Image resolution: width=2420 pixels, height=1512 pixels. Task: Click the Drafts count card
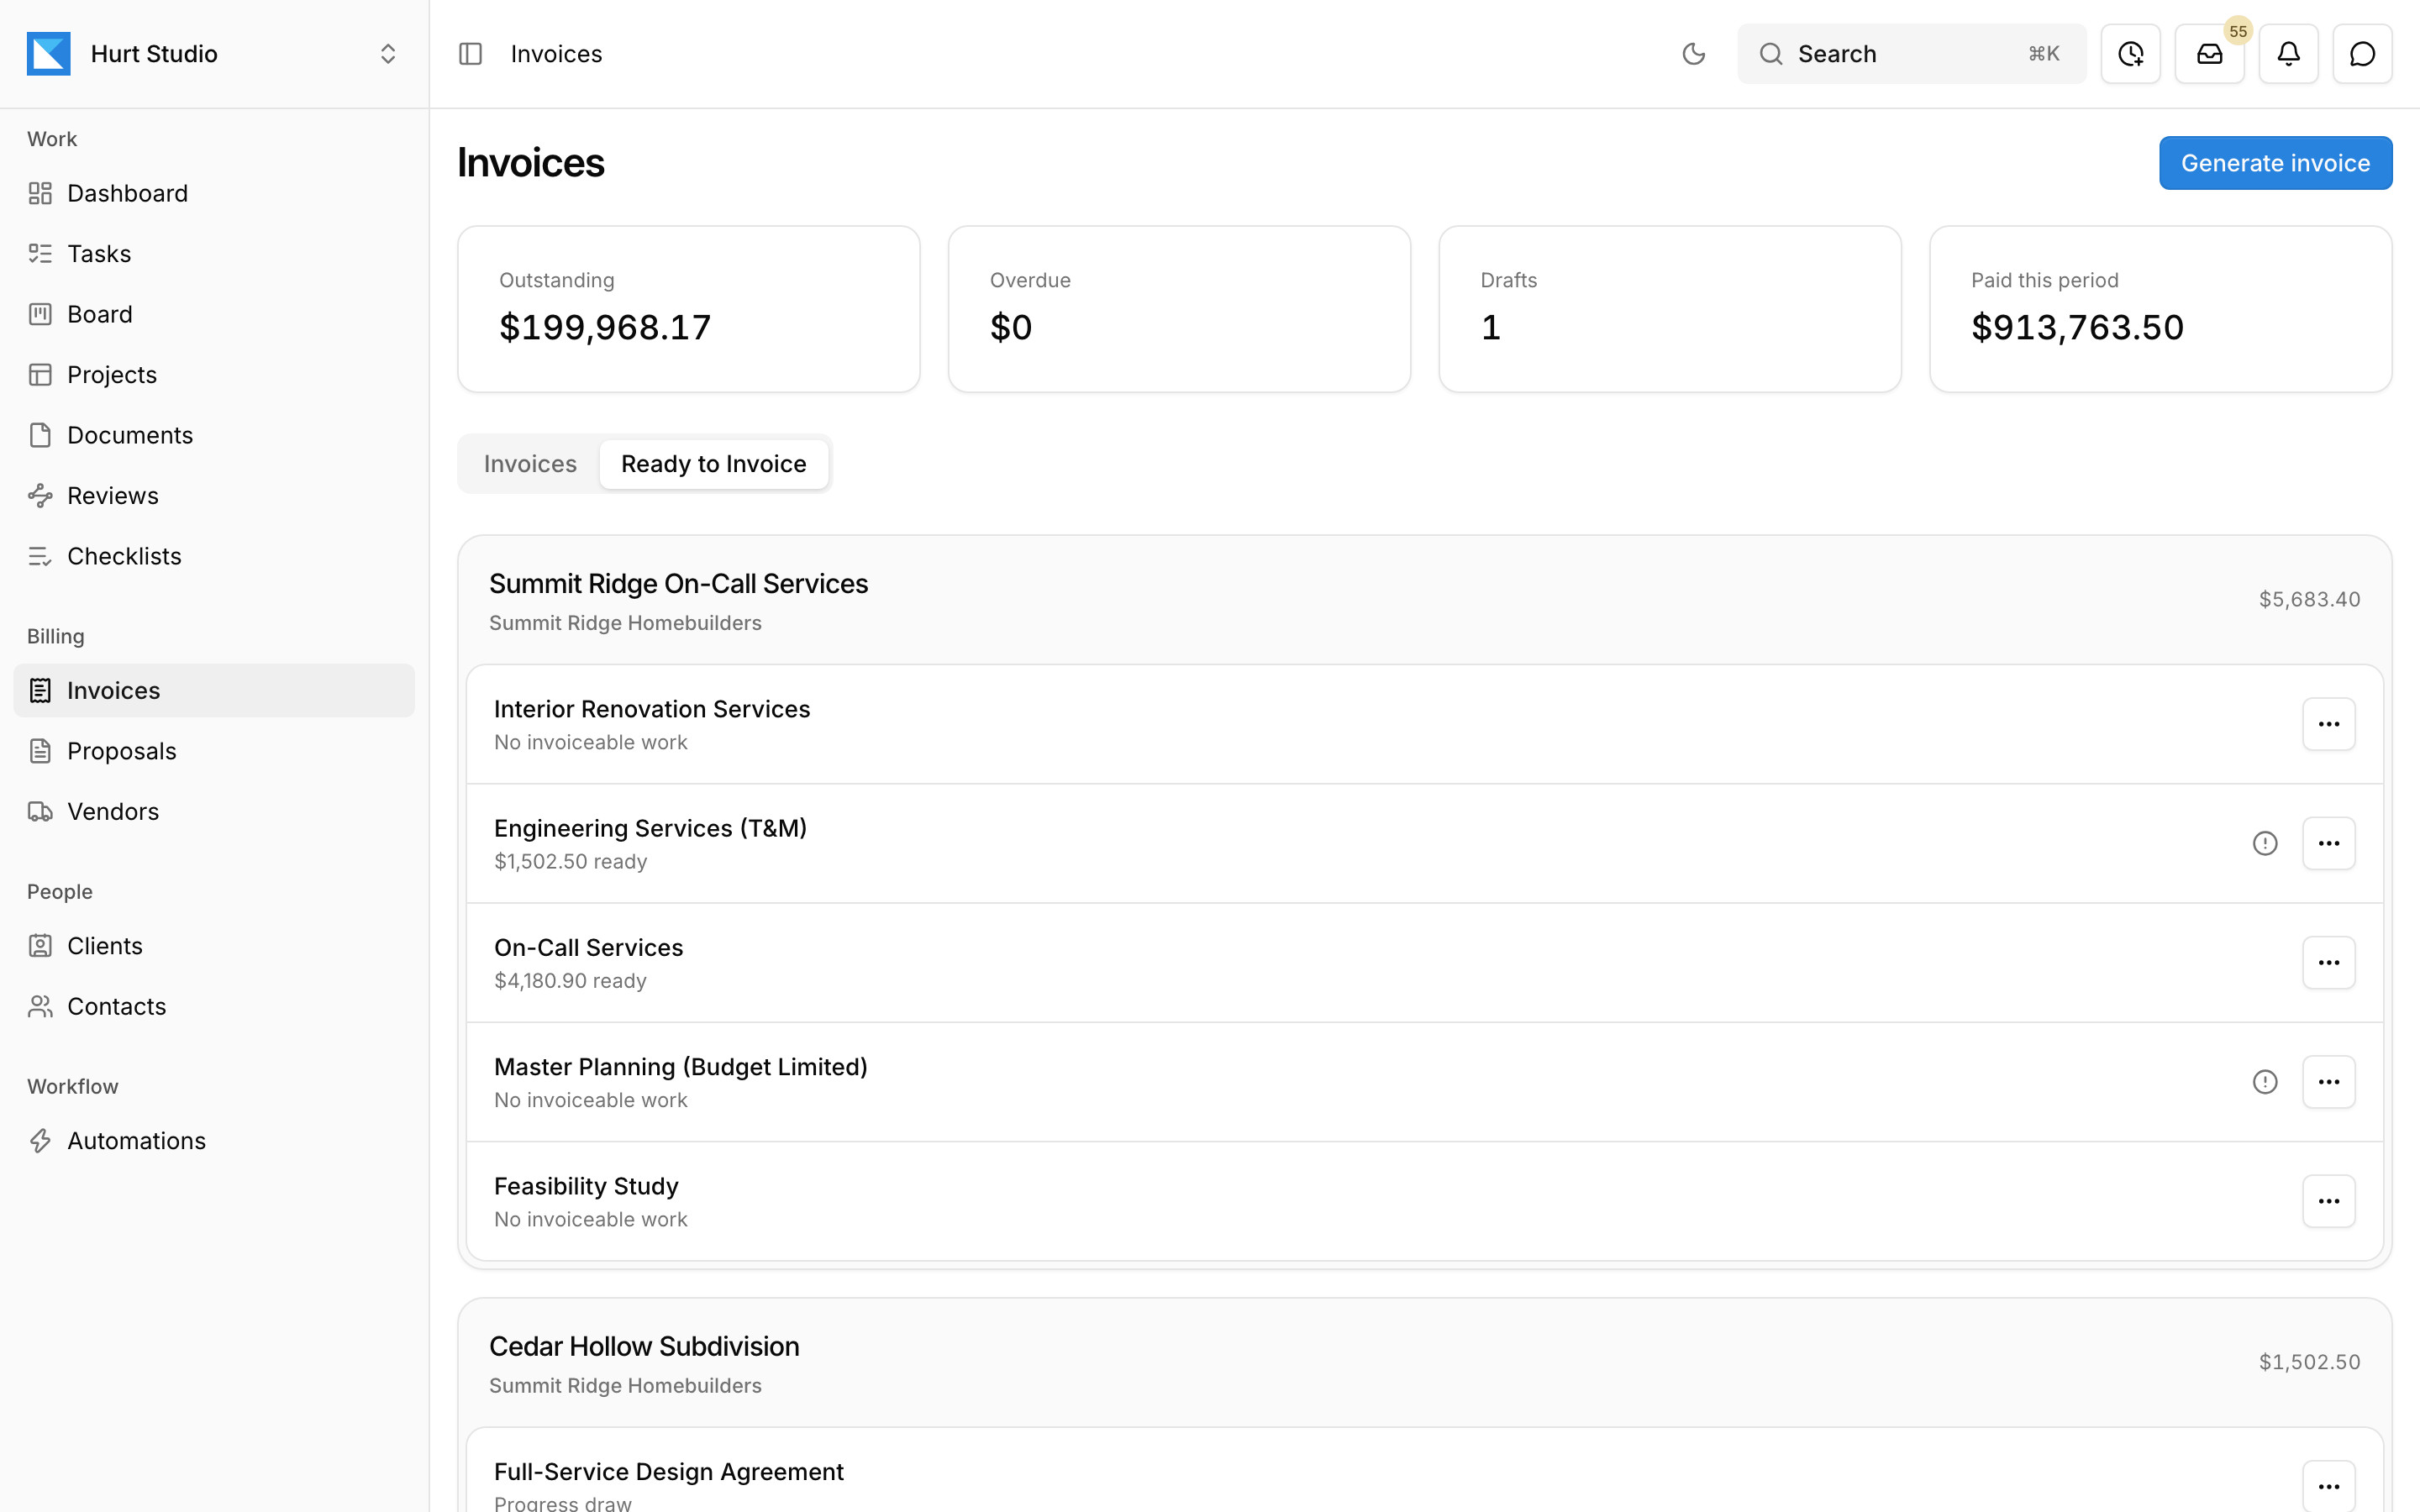[1669, 309]
